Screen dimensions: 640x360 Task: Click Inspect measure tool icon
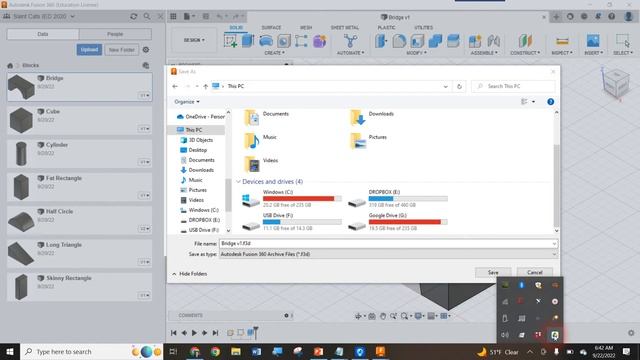point(562,41)
